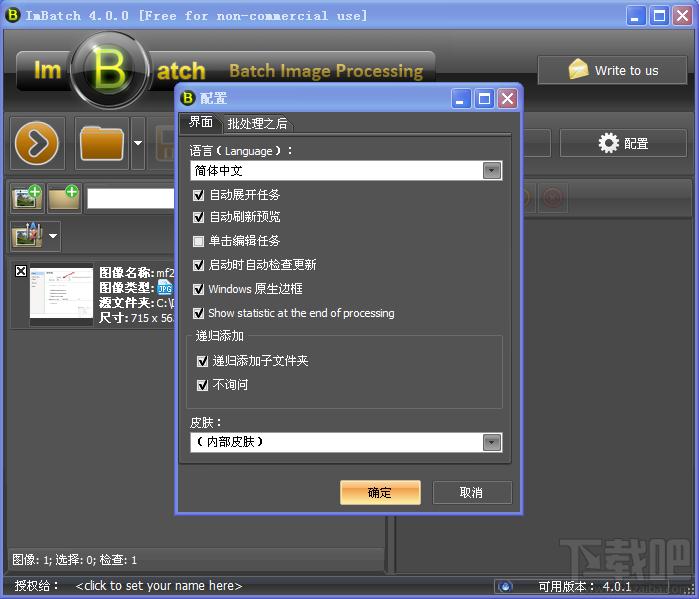
Task: Click the 可用版本: 4.0.1 status text
Action: pos(584,586)
